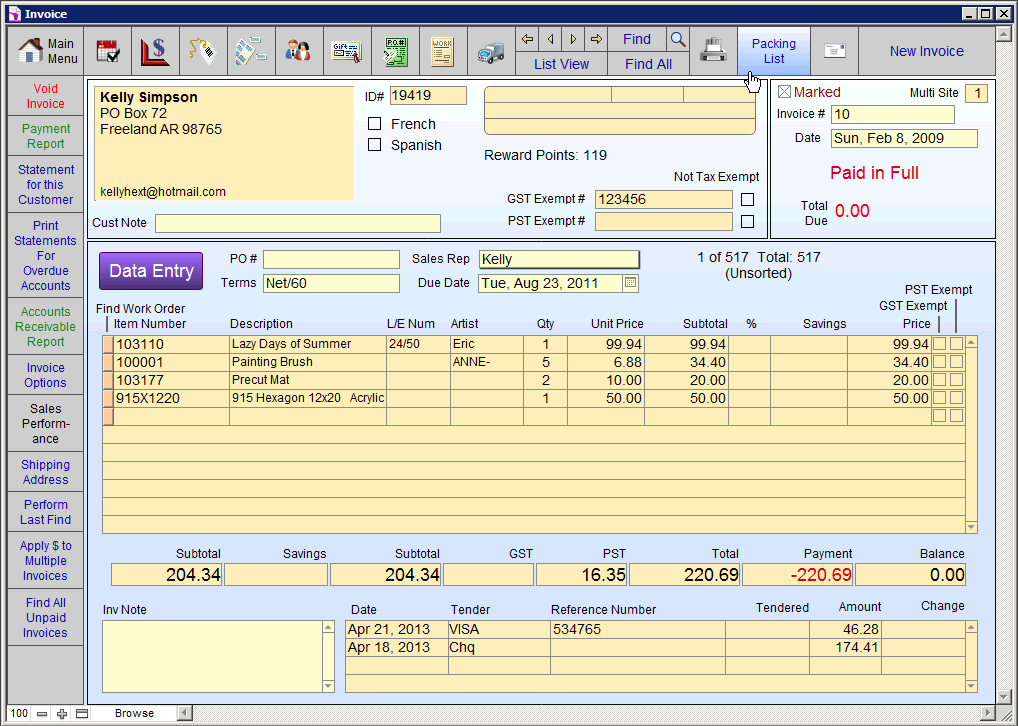The width and height of the screenshot is (1018, 726).
Task: Click the PO # input field
Action: (331, 259)
